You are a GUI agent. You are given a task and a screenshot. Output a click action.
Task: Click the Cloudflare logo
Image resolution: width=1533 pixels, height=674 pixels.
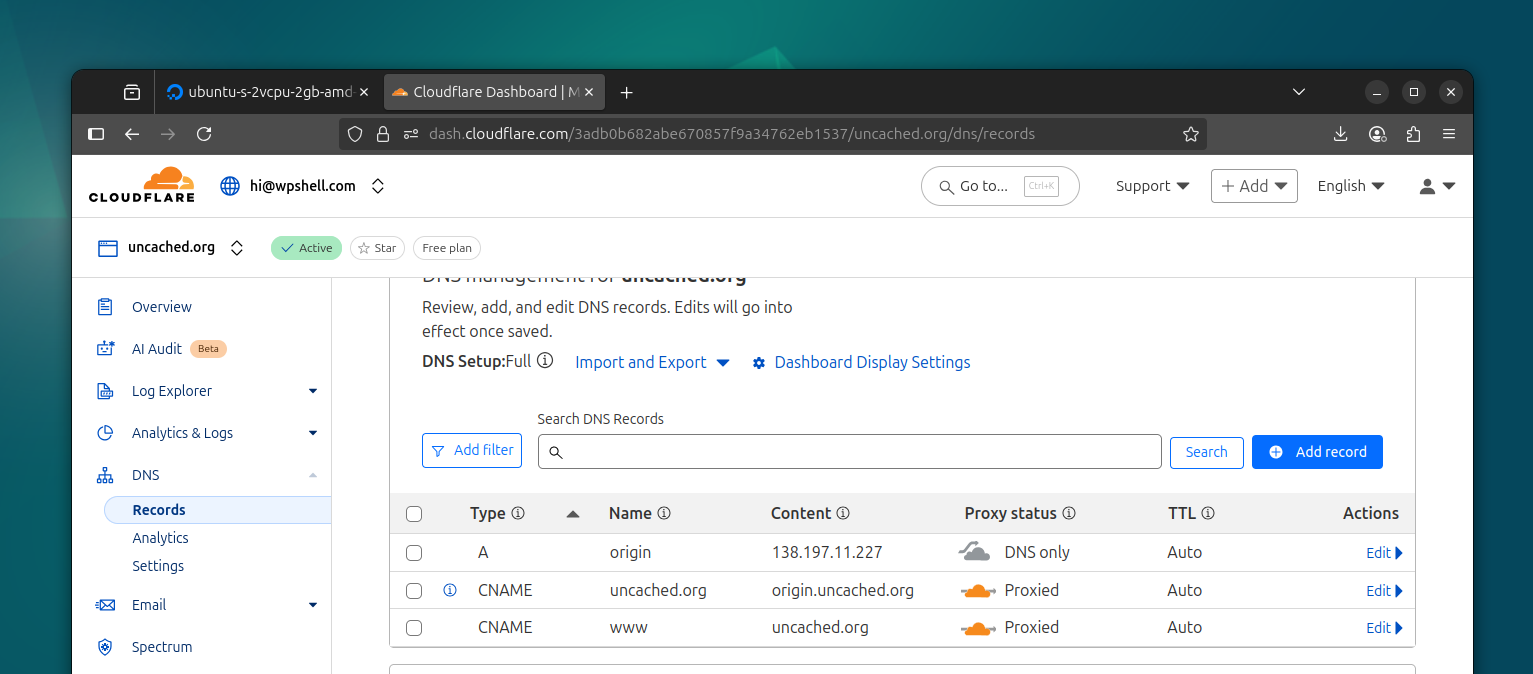tap(141, 185)
